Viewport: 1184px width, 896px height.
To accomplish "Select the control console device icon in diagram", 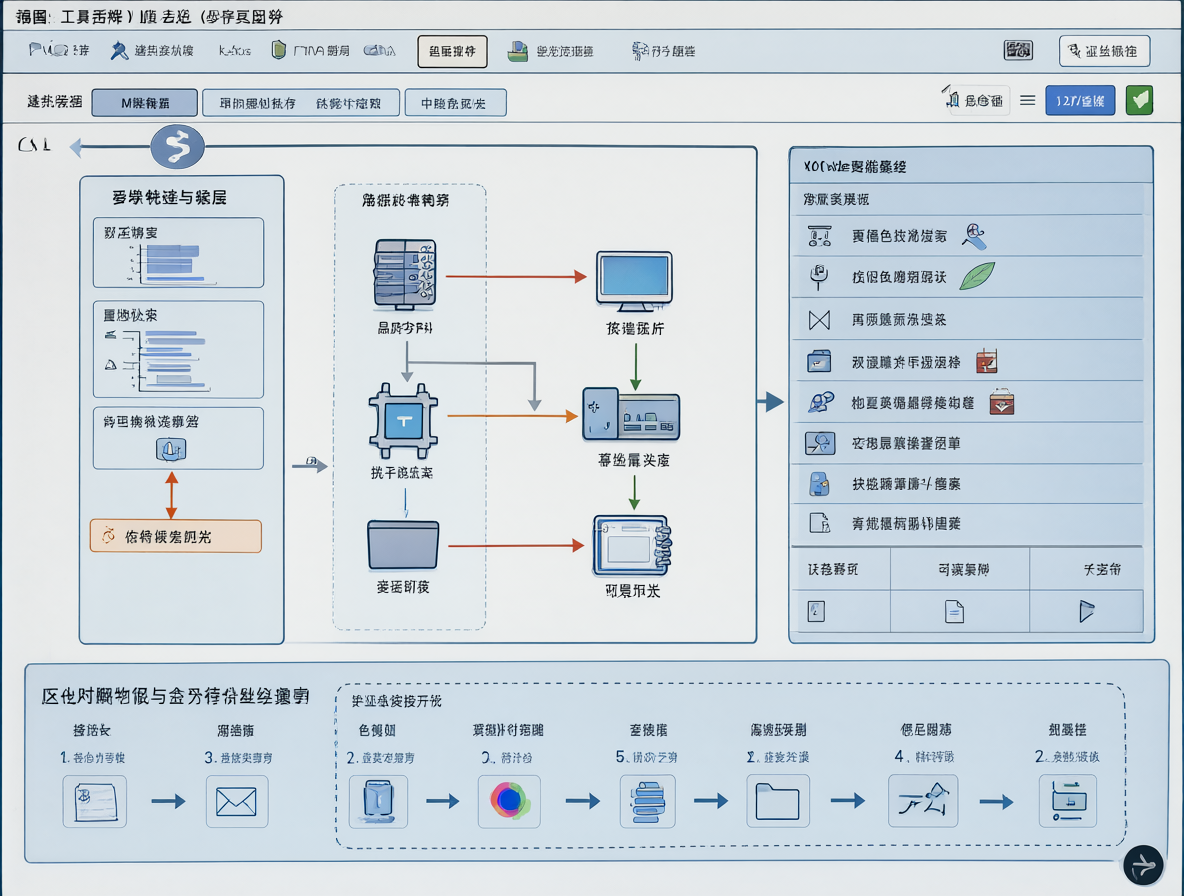I will coord(631,414).
